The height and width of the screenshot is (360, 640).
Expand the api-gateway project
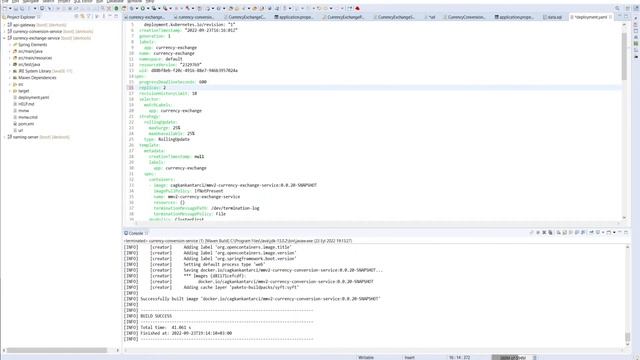tap(4, 25)
